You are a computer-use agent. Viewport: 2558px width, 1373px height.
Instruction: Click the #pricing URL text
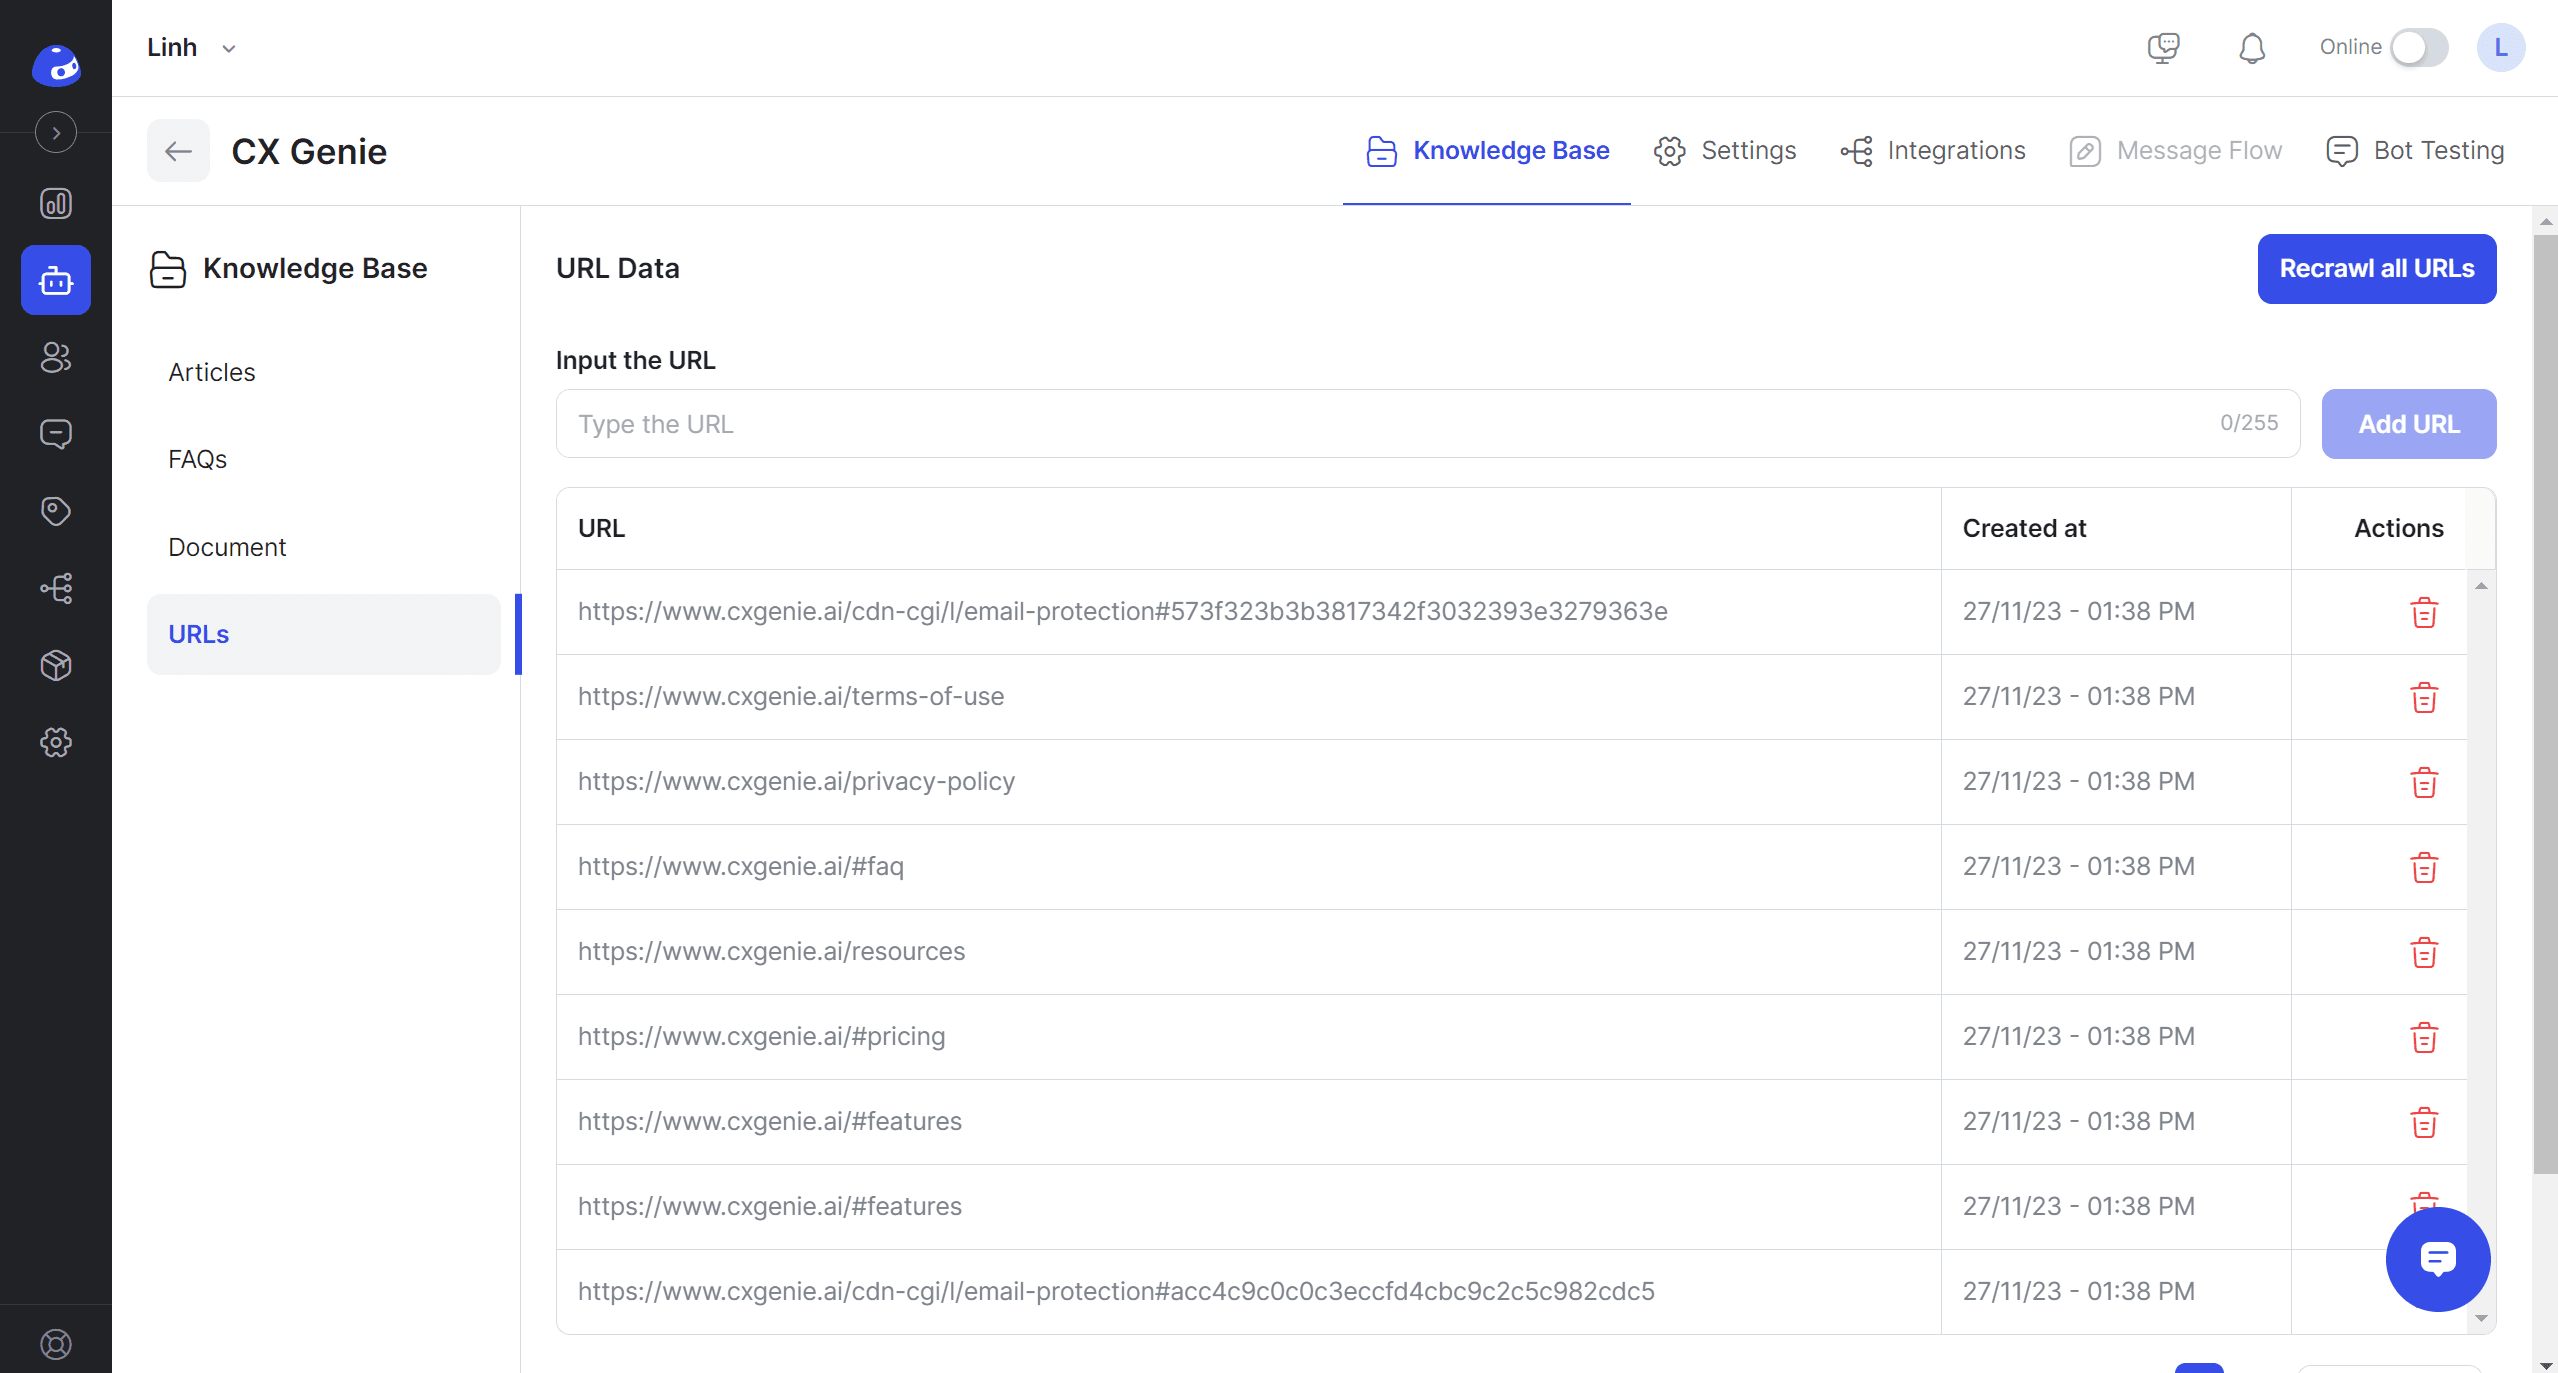pyautogui.click(x=761, y=1036)
